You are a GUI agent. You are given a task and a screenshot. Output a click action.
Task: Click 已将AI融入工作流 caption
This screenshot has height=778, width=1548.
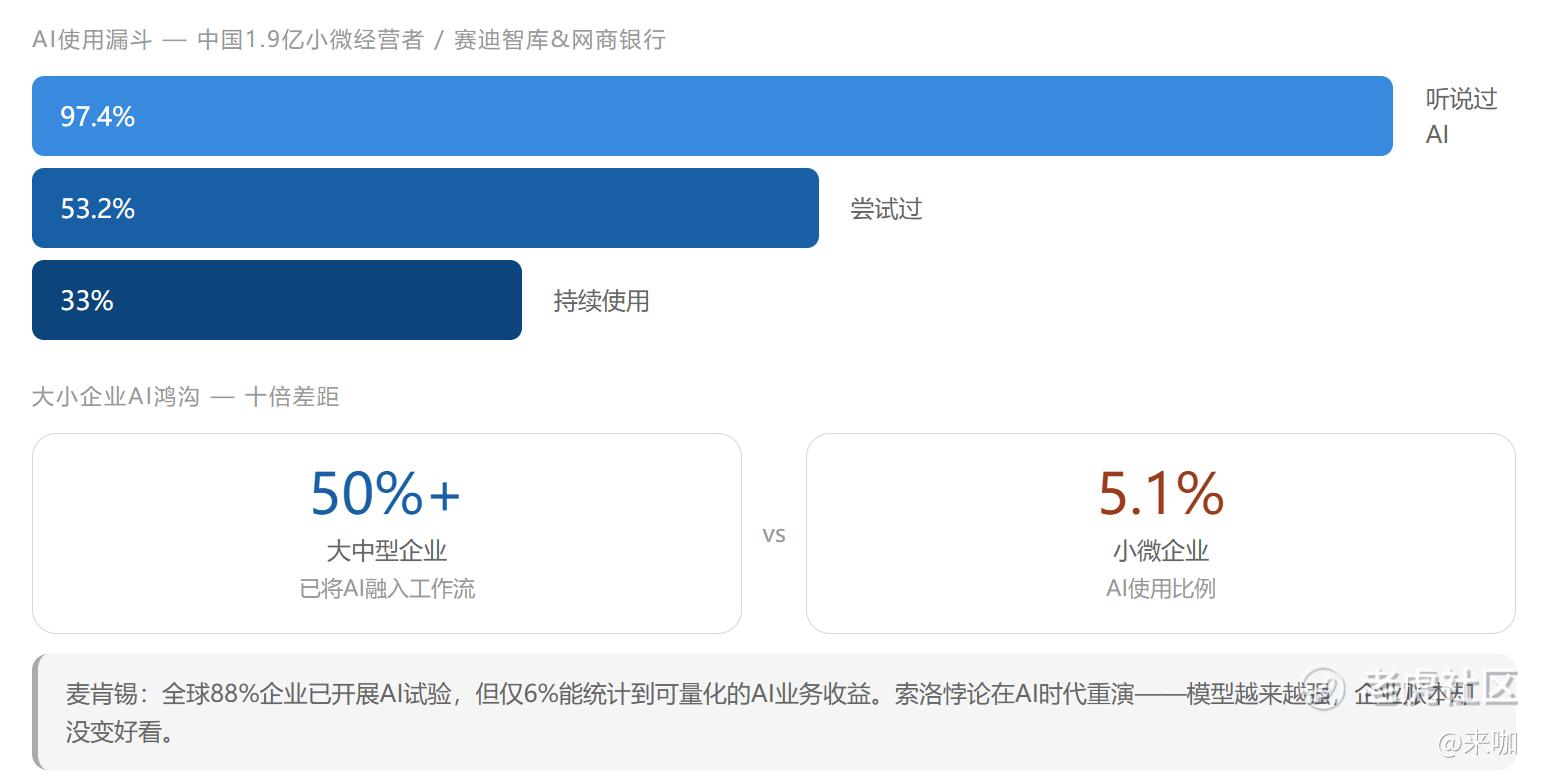point(387,588)
